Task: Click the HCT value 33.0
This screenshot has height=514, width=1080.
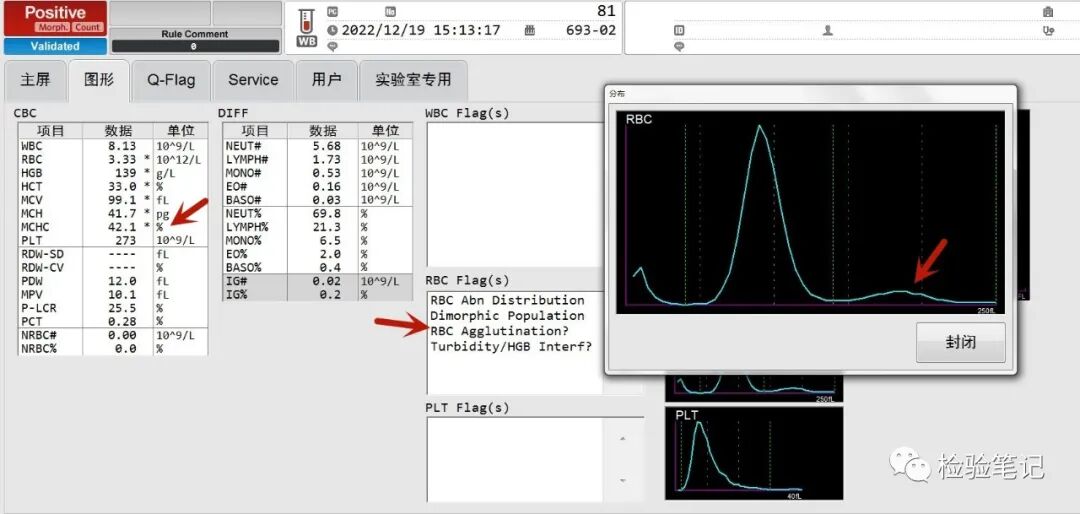Action: pyautogui.click(x=122, y=187)
